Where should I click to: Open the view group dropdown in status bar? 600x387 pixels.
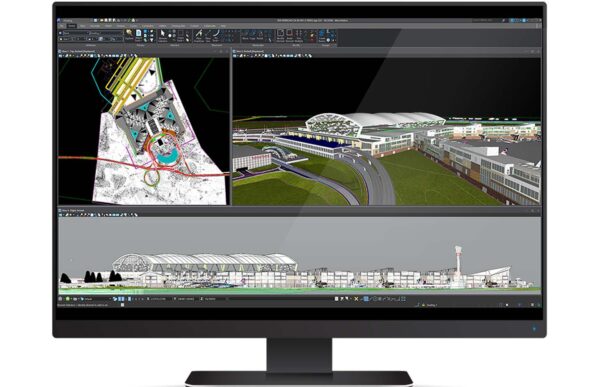[x=97, y=299]
